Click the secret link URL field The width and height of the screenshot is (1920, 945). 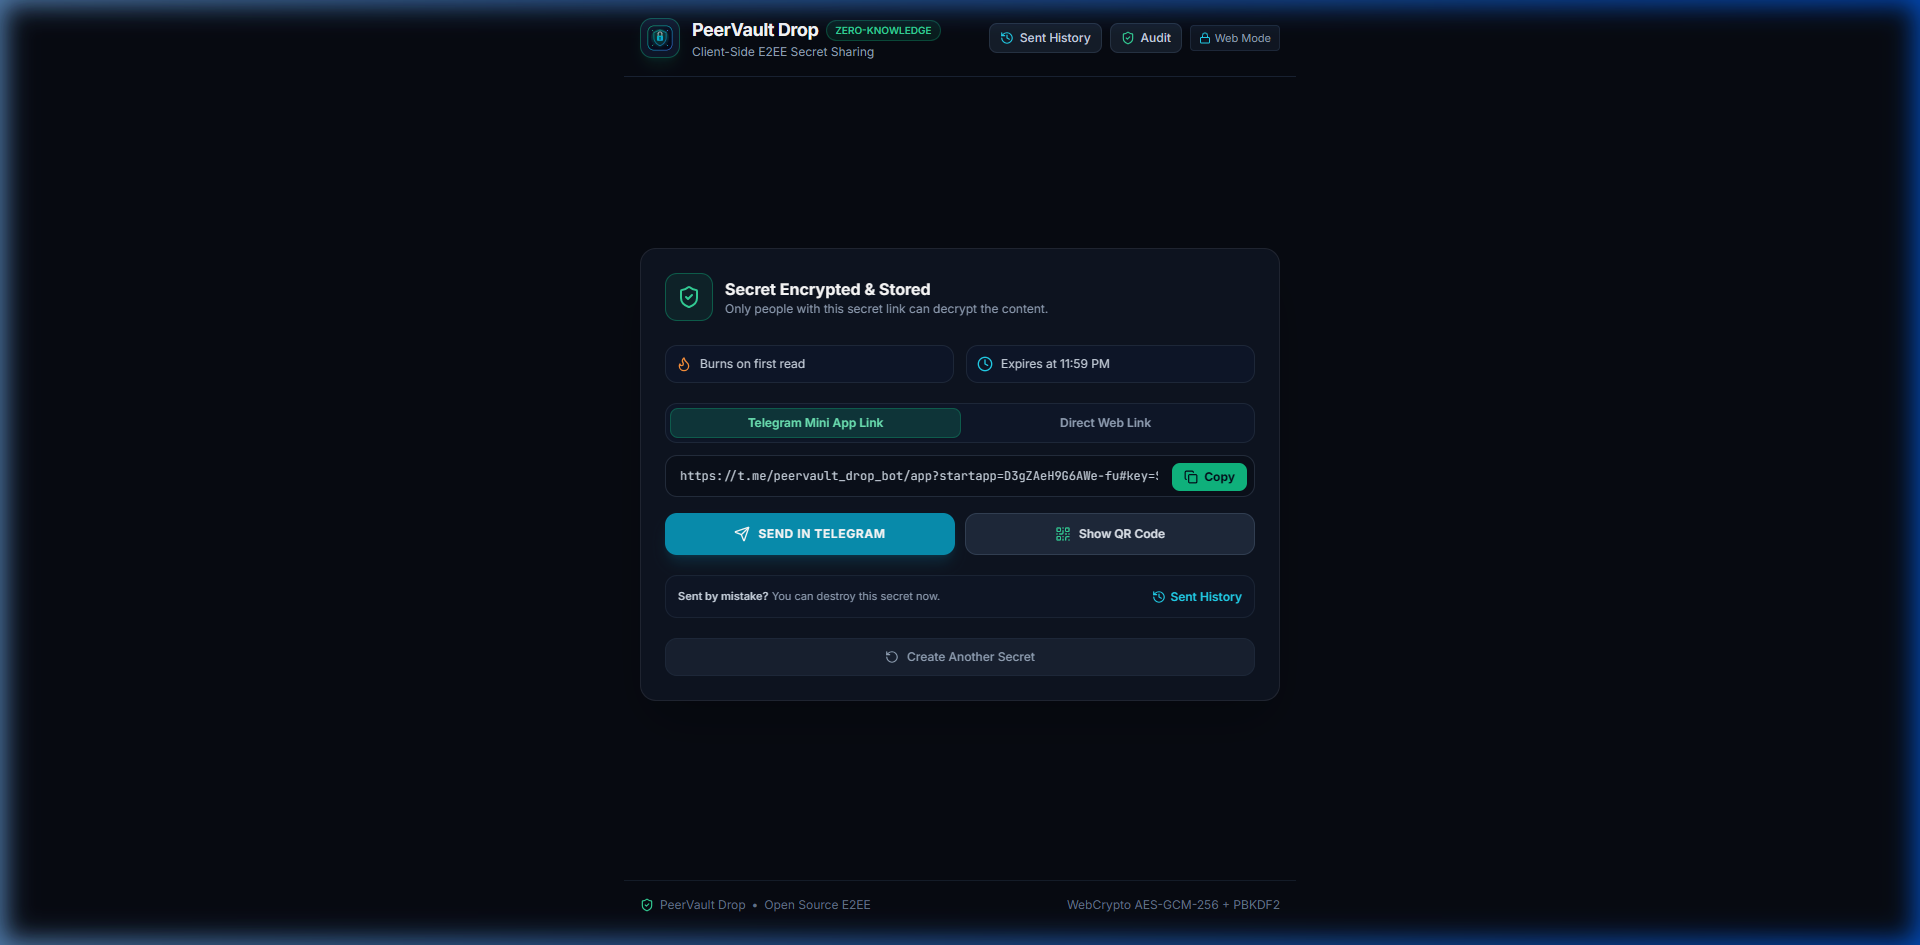(919, 476)
